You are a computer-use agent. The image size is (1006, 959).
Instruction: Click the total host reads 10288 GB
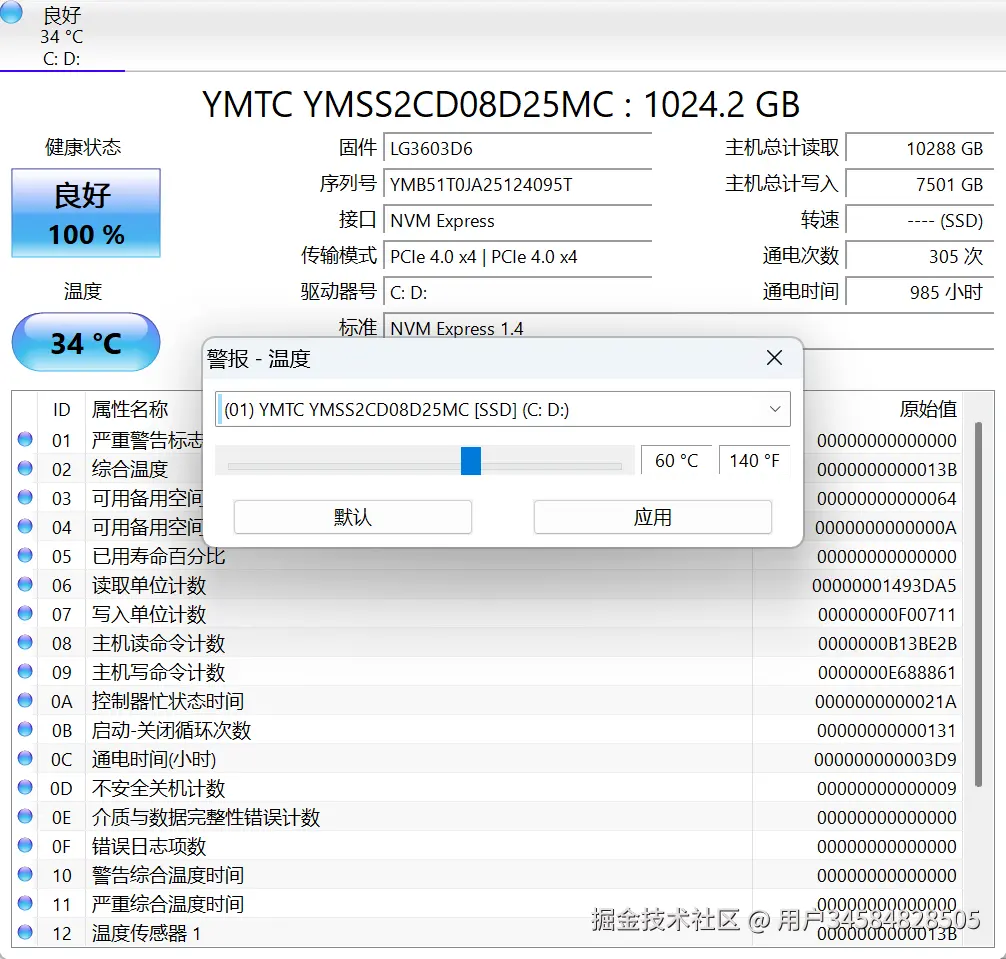[x=919, y=149]
